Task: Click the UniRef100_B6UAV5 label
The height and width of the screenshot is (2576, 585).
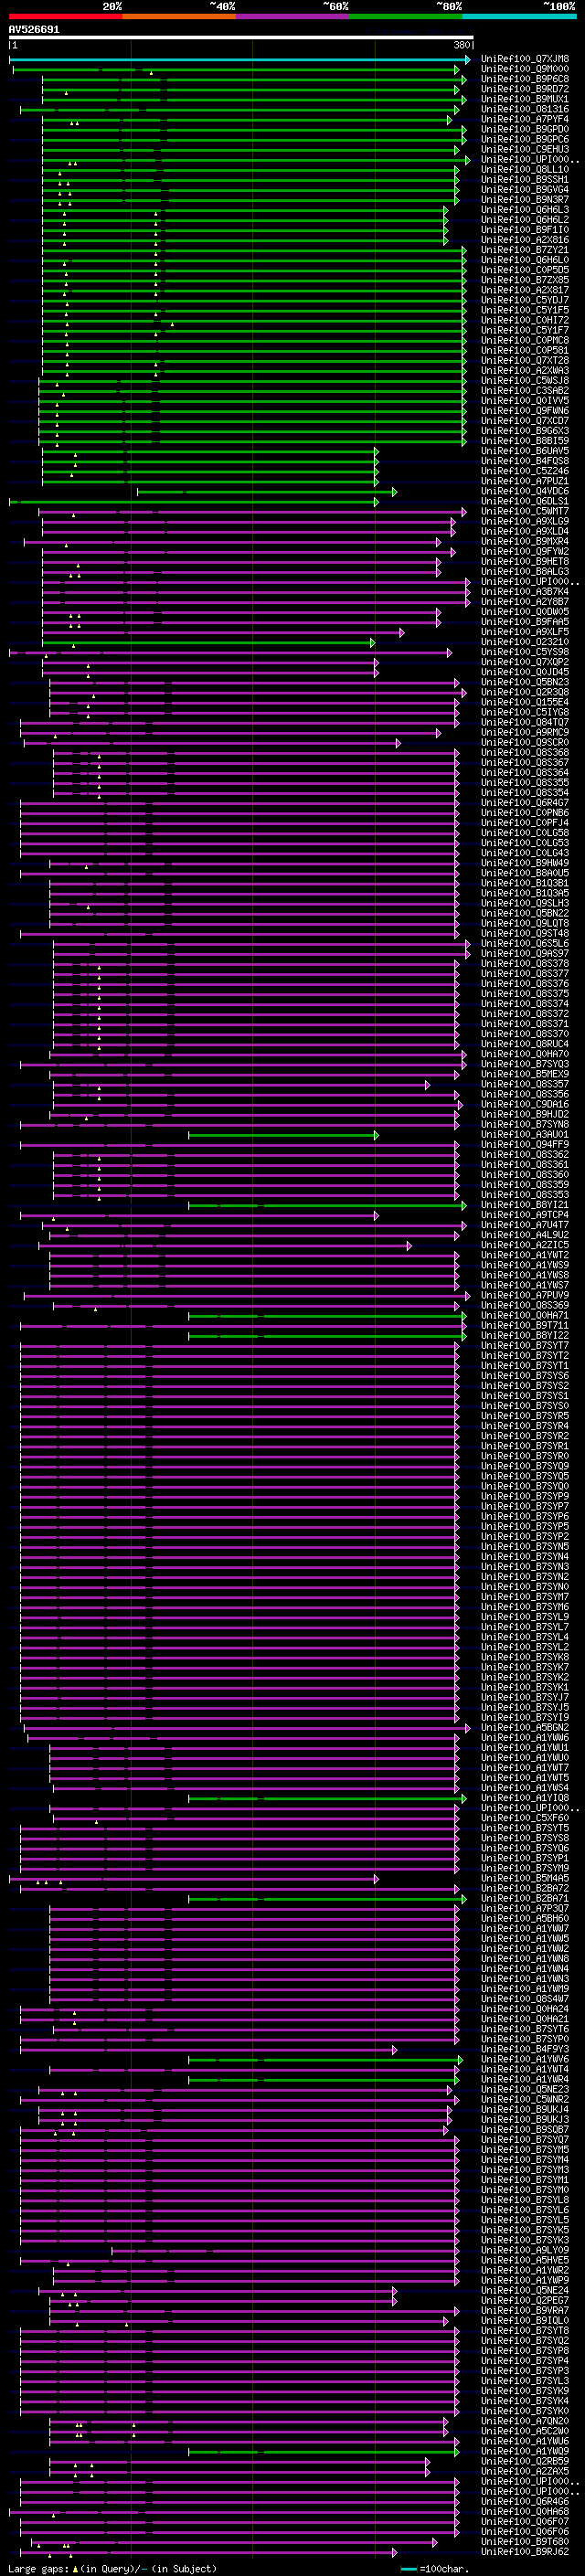Action: click(525, 451)
